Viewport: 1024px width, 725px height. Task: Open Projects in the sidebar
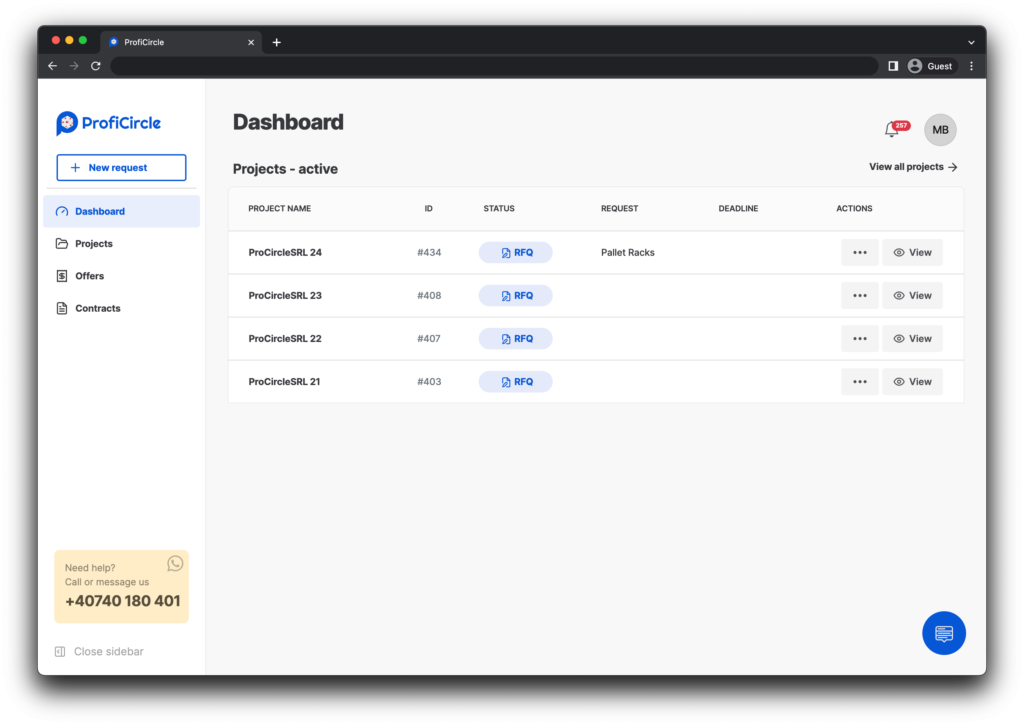click(121, 244)
